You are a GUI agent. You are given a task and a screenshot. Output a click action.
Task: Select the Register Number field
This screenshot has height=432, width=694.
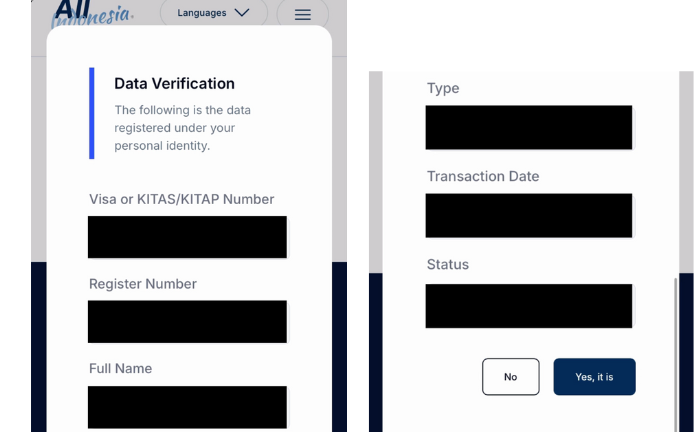(x=187, y=321)
